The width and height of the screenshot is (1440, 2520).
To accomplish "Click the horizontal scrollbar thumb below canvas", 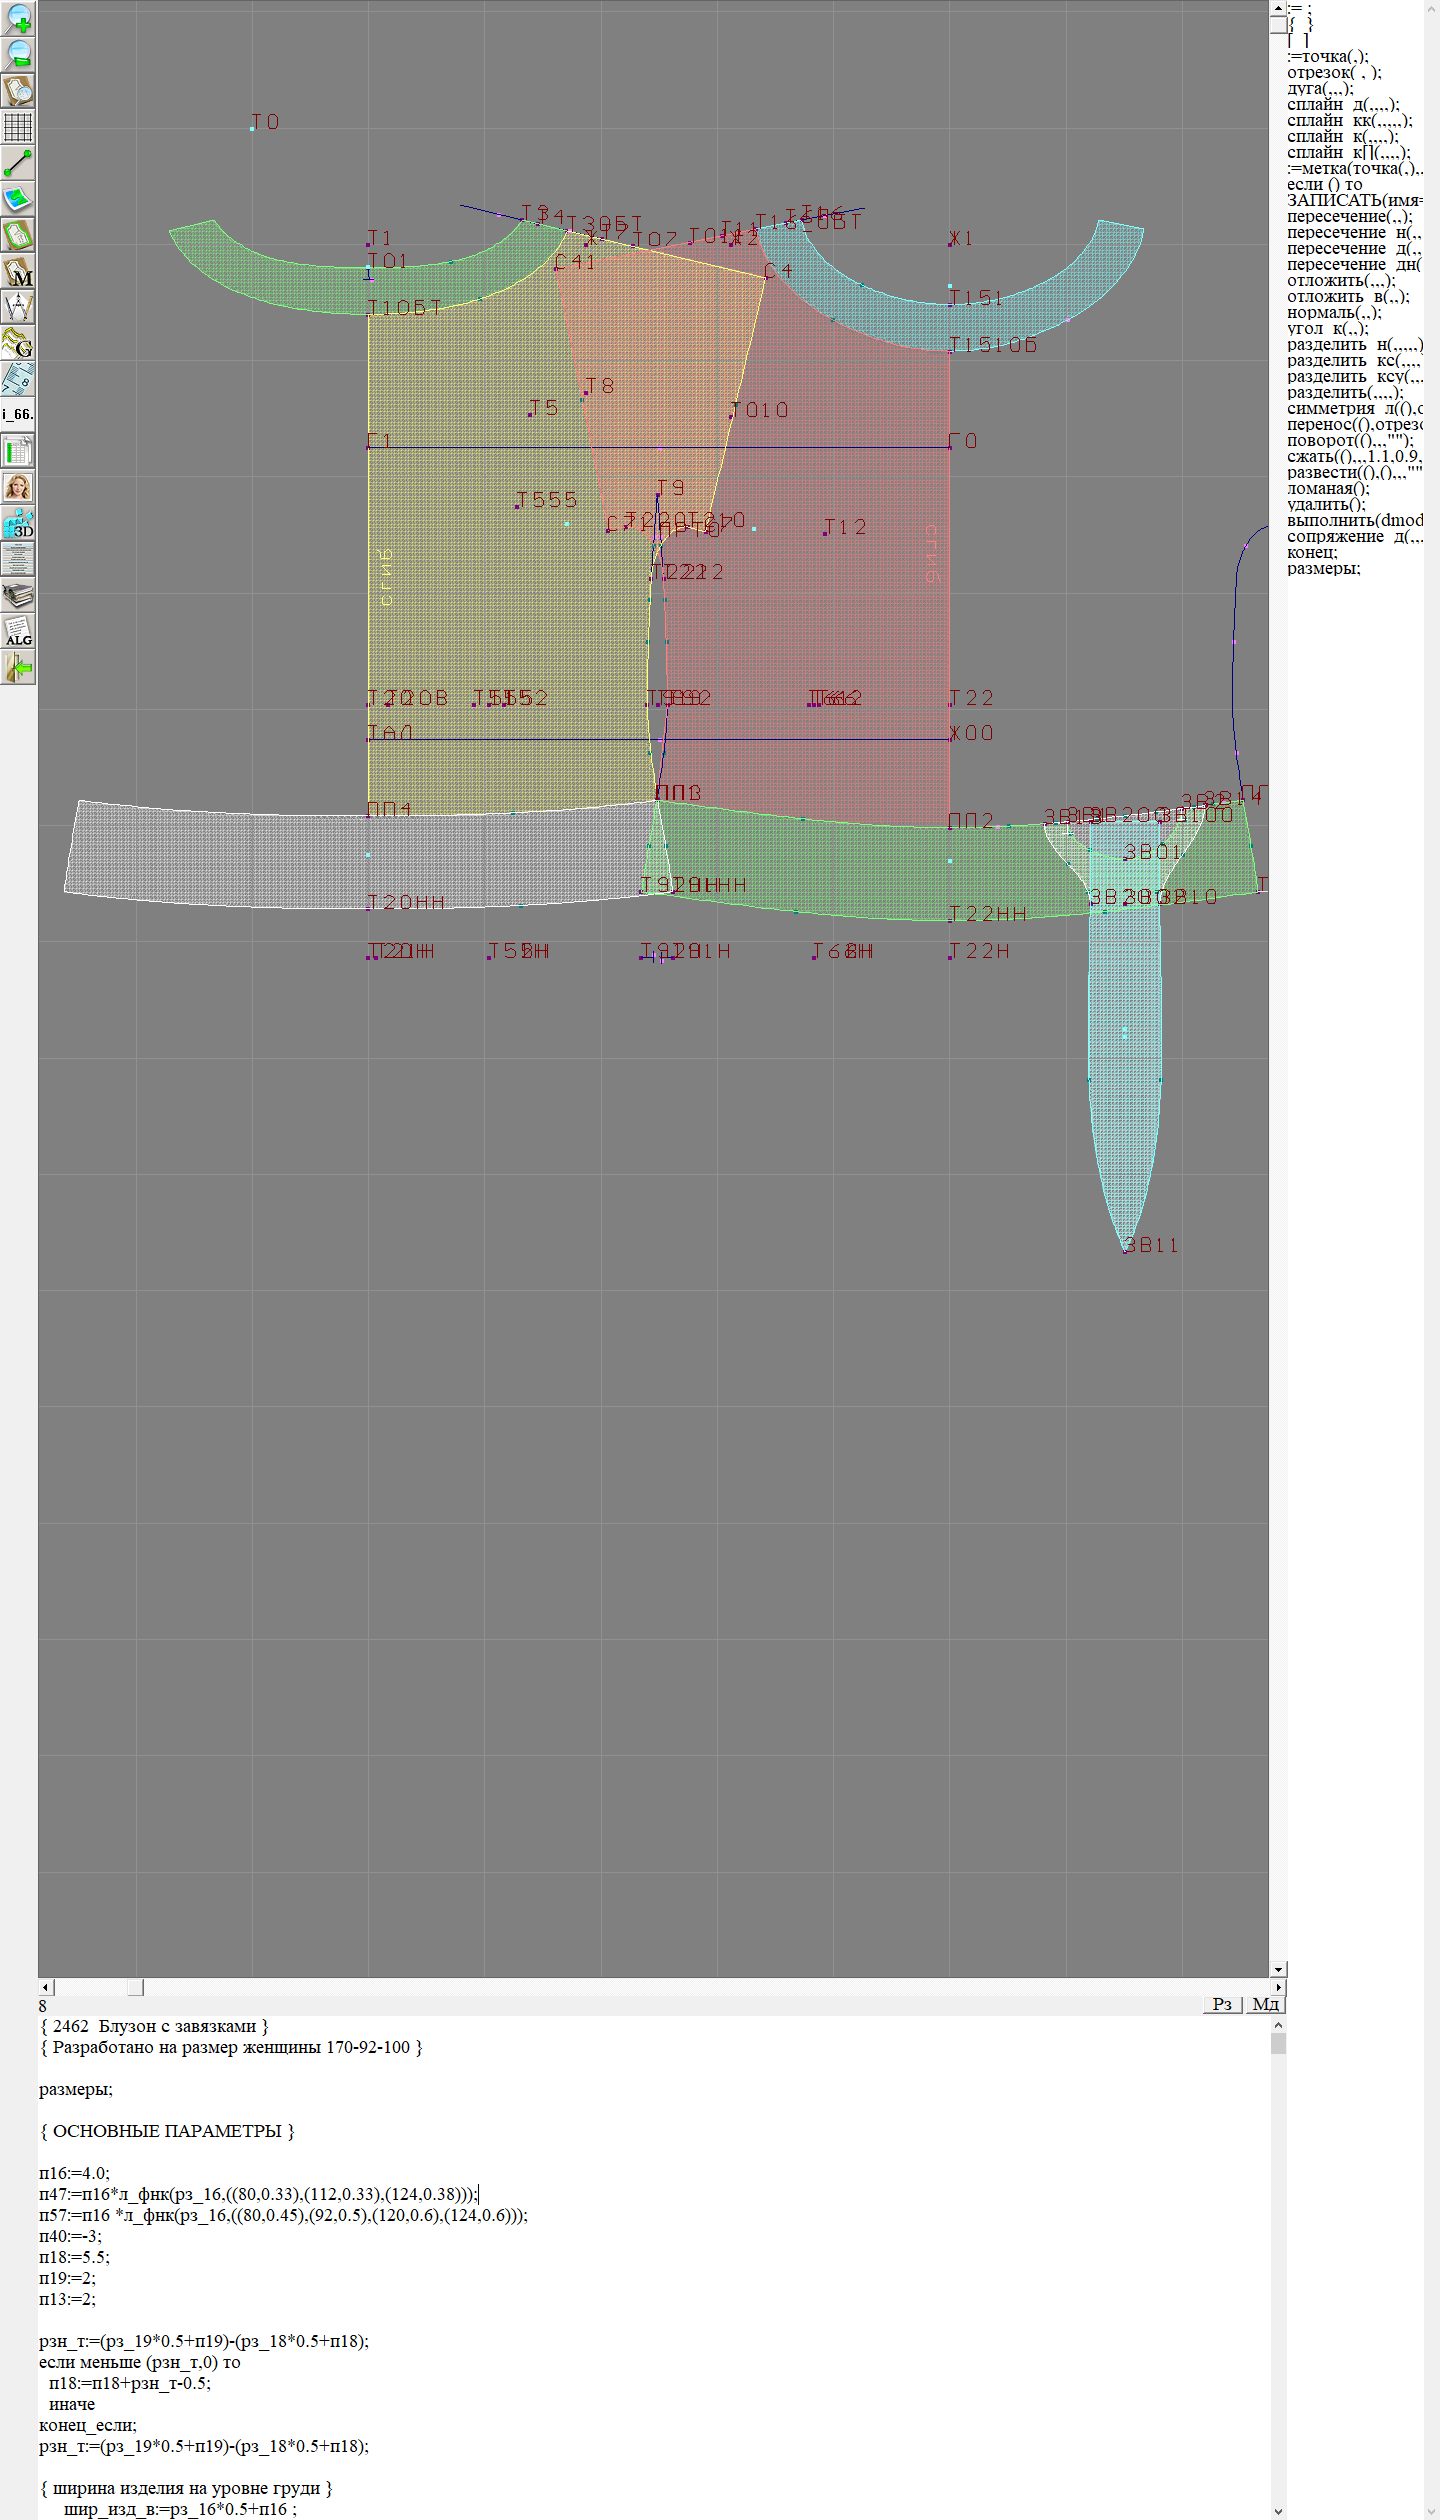I will (136, 1987).
